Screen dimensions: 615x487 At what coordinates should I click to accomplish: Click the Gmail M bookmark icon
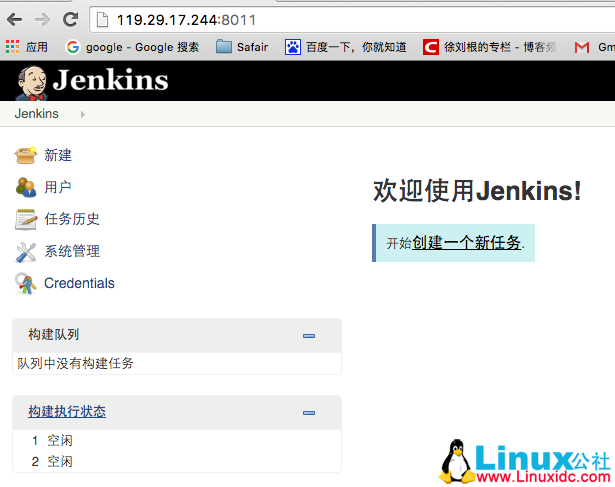(582, 47)
